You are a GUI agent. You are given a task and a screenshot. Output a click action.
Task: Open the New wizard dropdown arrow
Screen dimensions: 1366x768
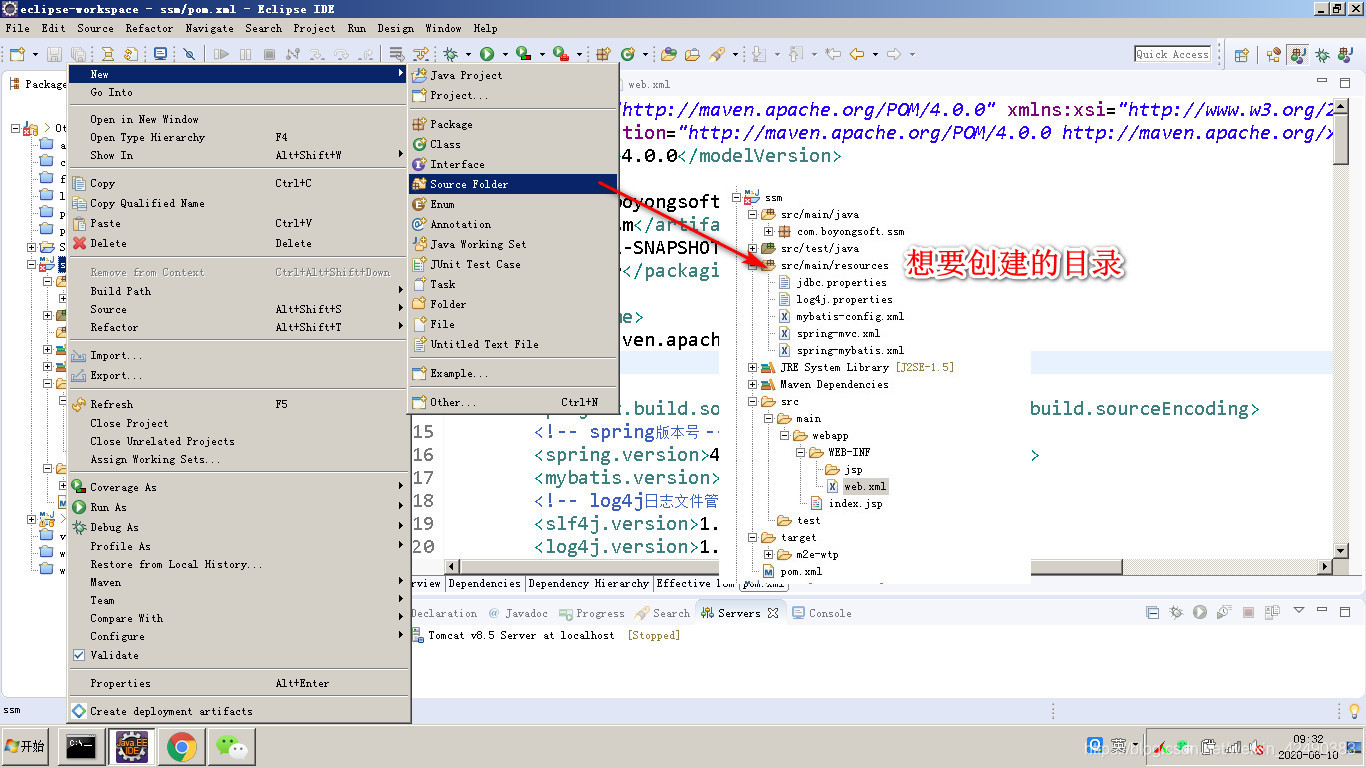point(35,54)
